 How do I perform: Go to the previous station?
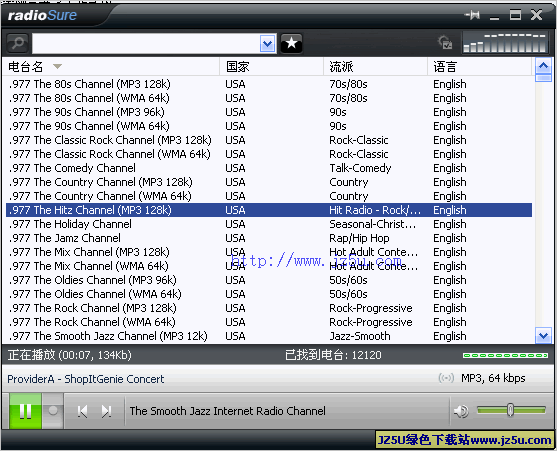point(82,411)
